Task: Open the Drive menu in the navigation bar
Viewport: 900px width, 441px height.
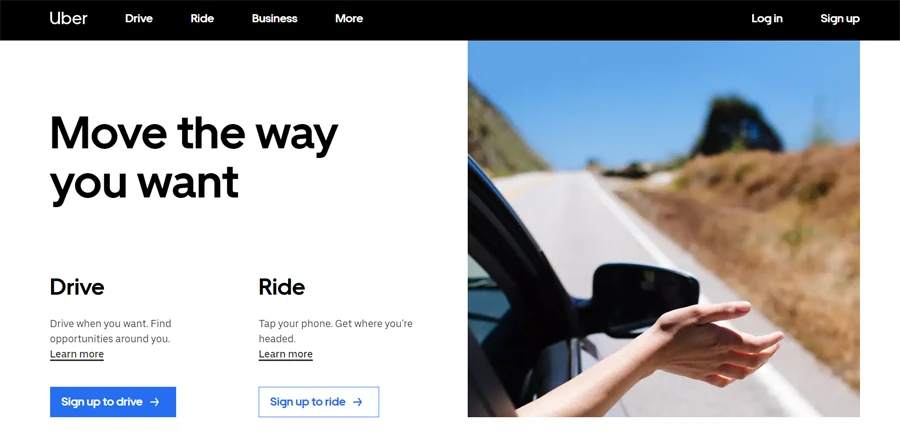Action: [139, 18]
